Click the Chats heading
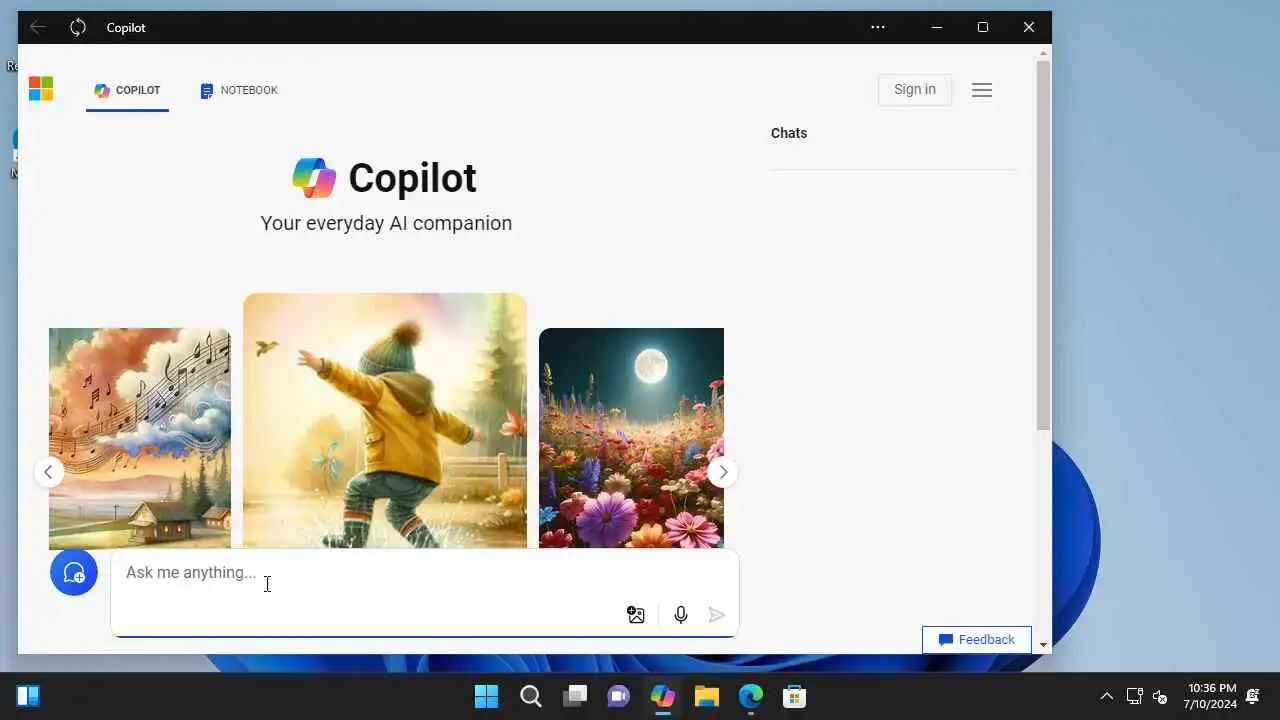This screenshot has width=1280, height=720. 789,133
